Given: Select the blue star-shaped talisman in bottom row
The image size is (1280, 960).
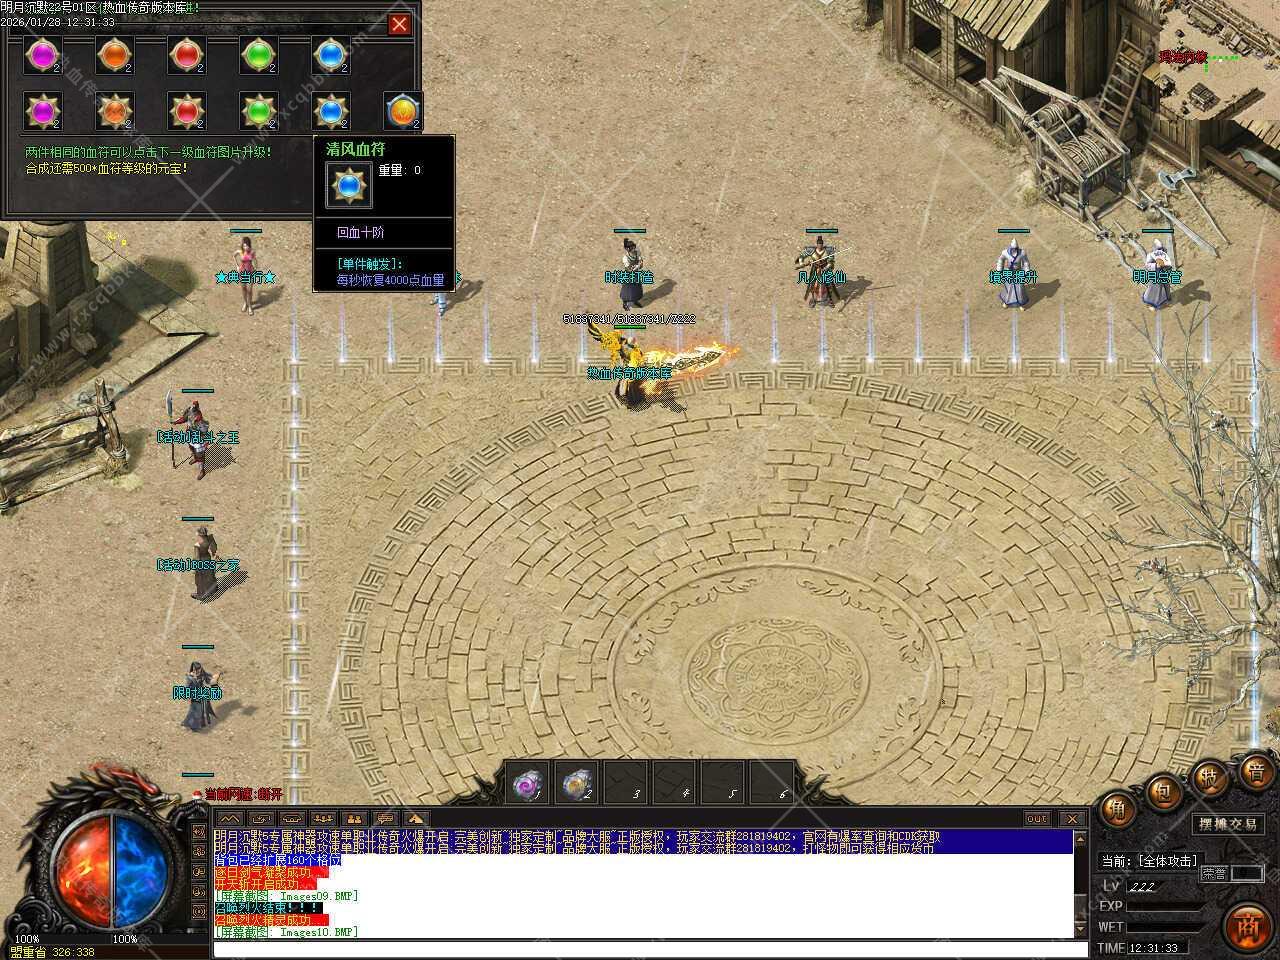Looking at the screenshot, I should (331, 111).
